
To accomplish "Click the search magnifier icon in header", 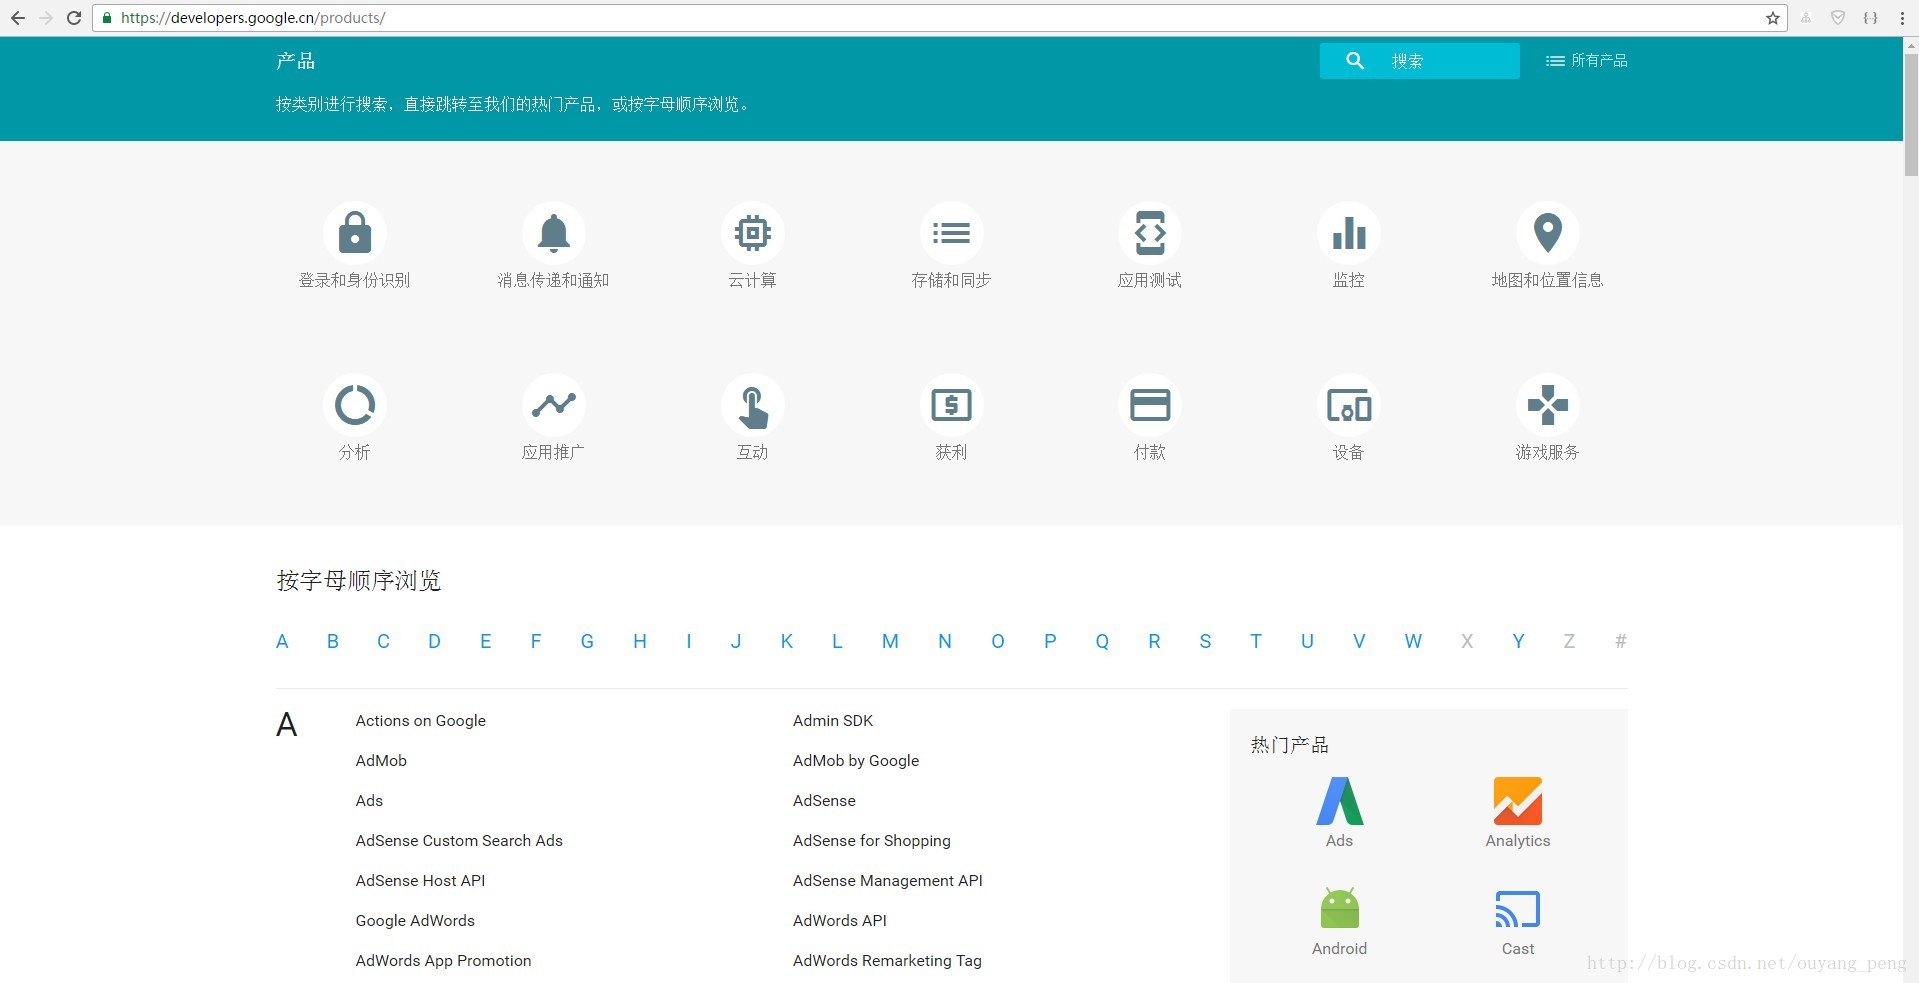I will [1355, 61].
